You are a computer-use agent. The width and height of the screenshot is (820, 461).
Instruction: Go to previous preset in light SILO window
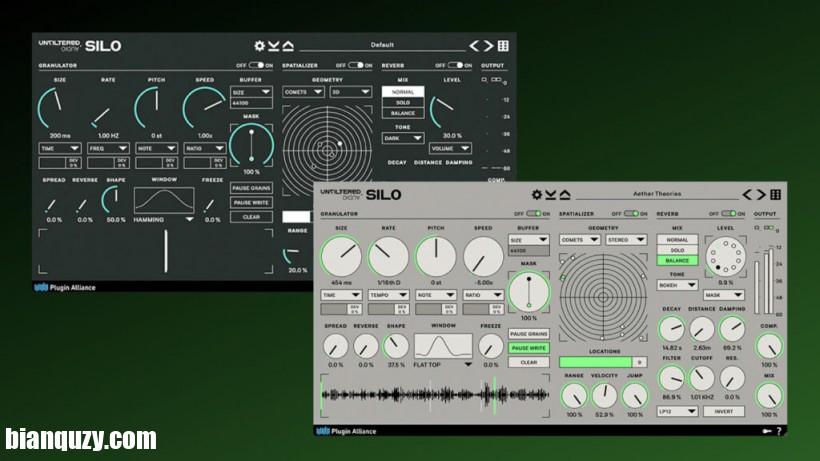click(x=747, y=195)
